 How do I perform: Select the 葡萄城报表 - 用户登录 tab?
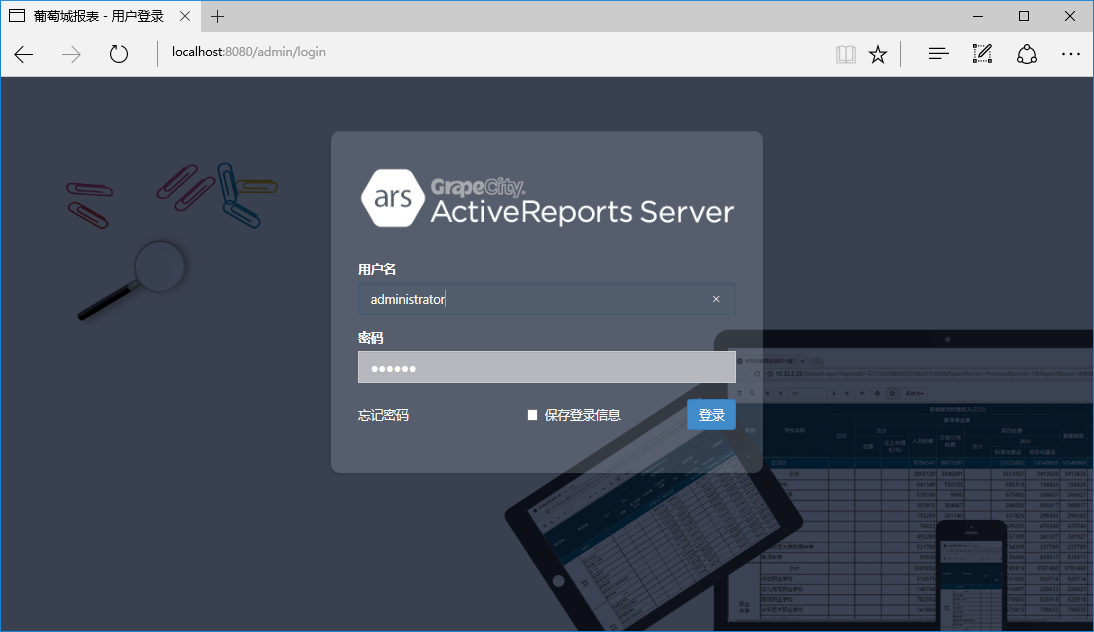point(95,16)
